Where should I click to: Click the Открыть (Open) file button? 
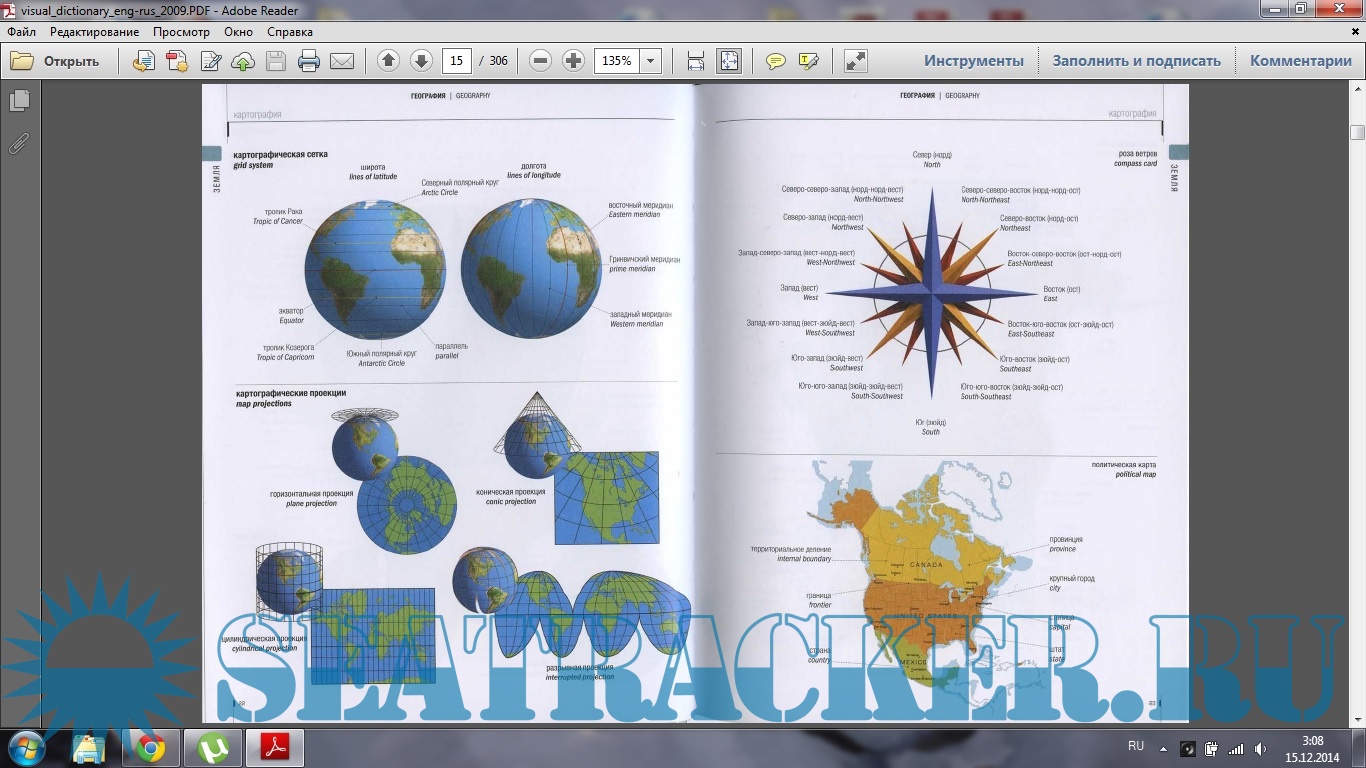coord(56,61)
